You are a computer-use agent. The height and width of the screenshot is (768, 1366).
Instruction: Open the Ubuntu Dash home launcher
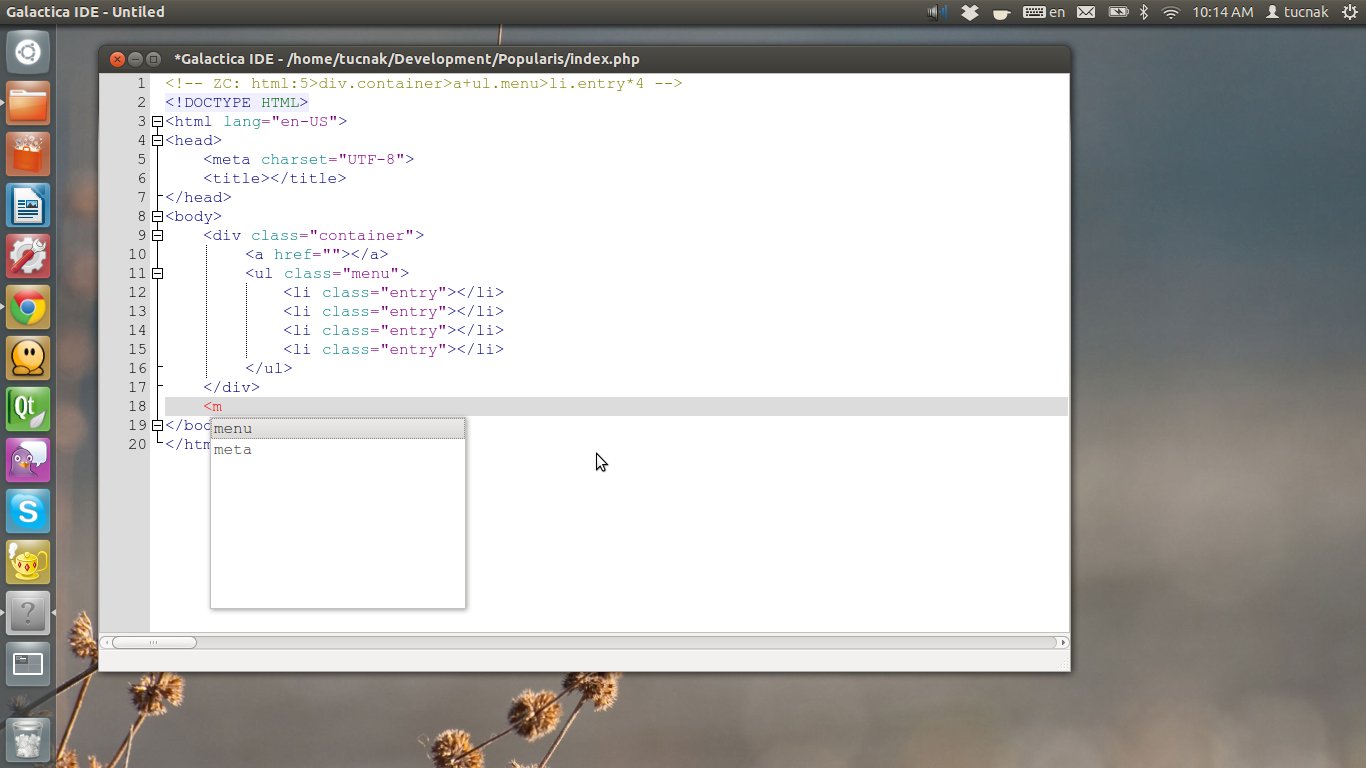tap(28, 51)
